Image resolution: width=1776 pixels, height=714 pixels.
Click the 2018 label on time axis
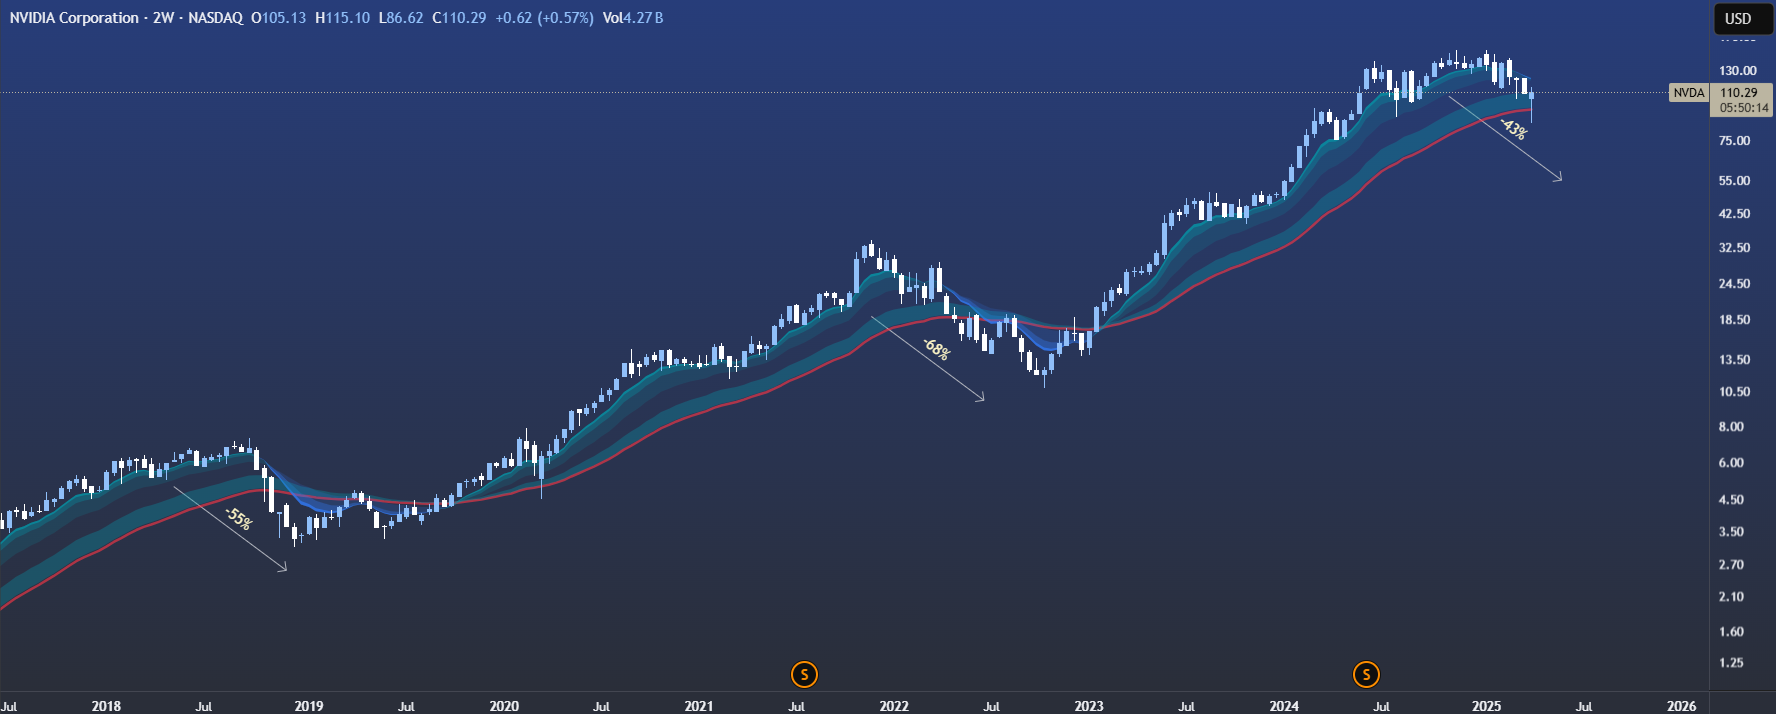pyautogui.click(x=106, y=706)
